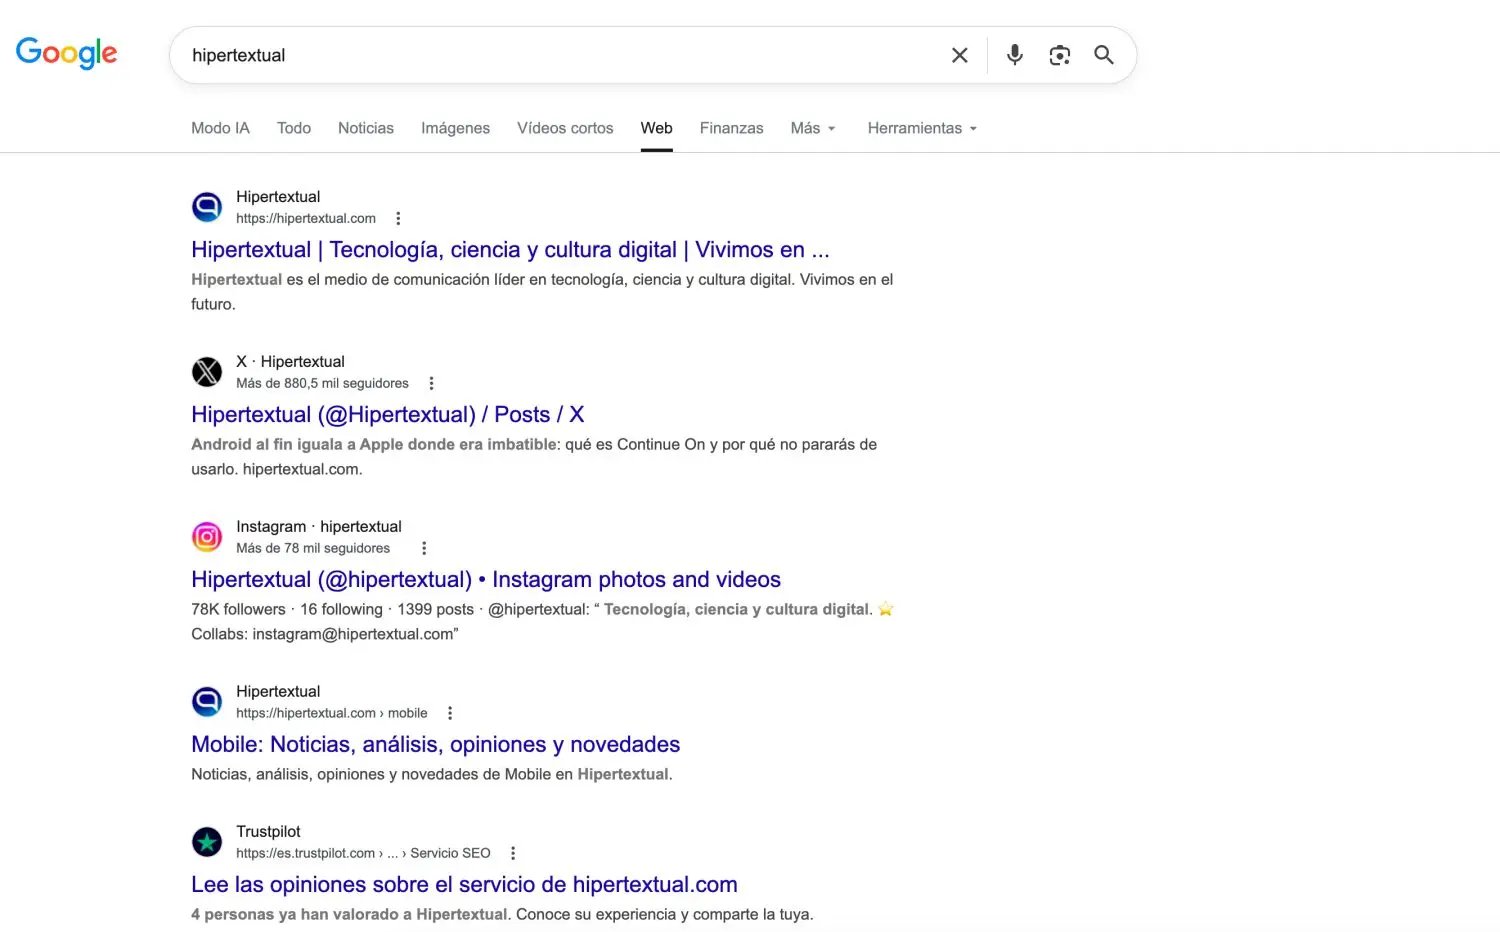Open the Noticias tab
Image resolution: width=1500 pixels, height=932 pixels.
(366, 128)
